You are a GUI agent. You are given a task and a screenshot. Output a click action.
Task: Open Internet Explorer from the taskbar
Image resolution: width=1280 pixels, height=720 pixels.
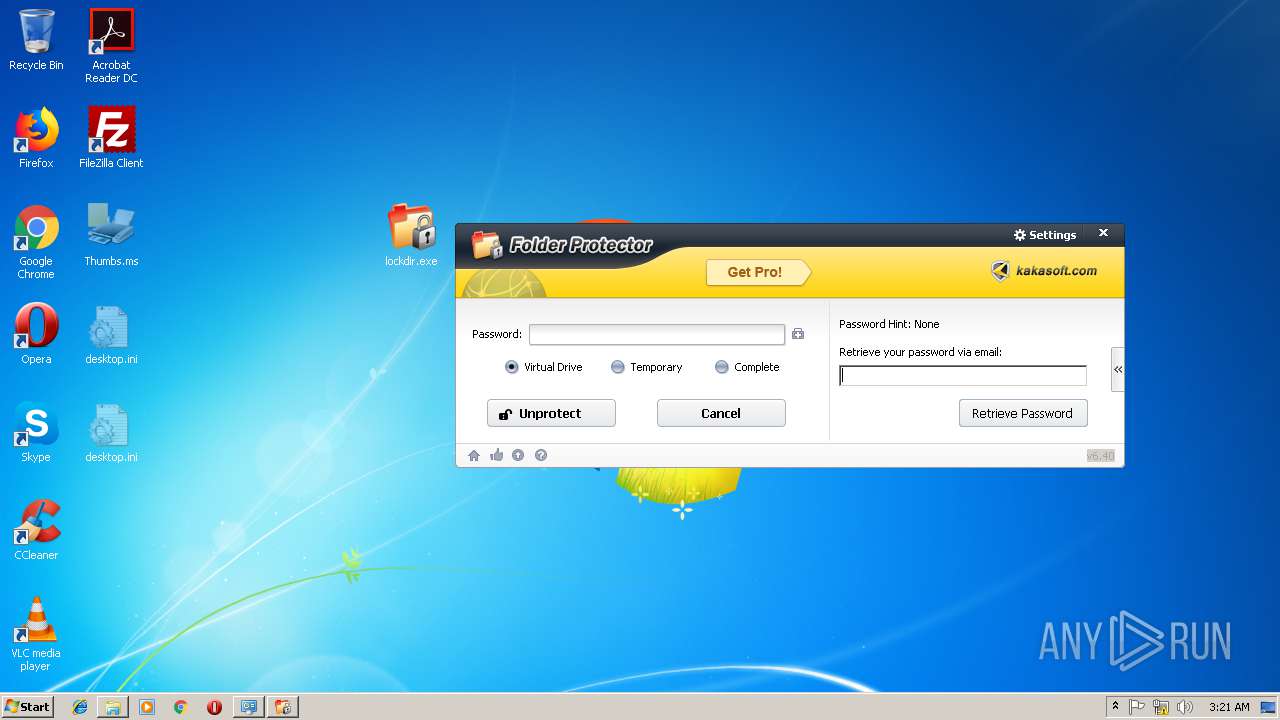(x=80, y=707)
